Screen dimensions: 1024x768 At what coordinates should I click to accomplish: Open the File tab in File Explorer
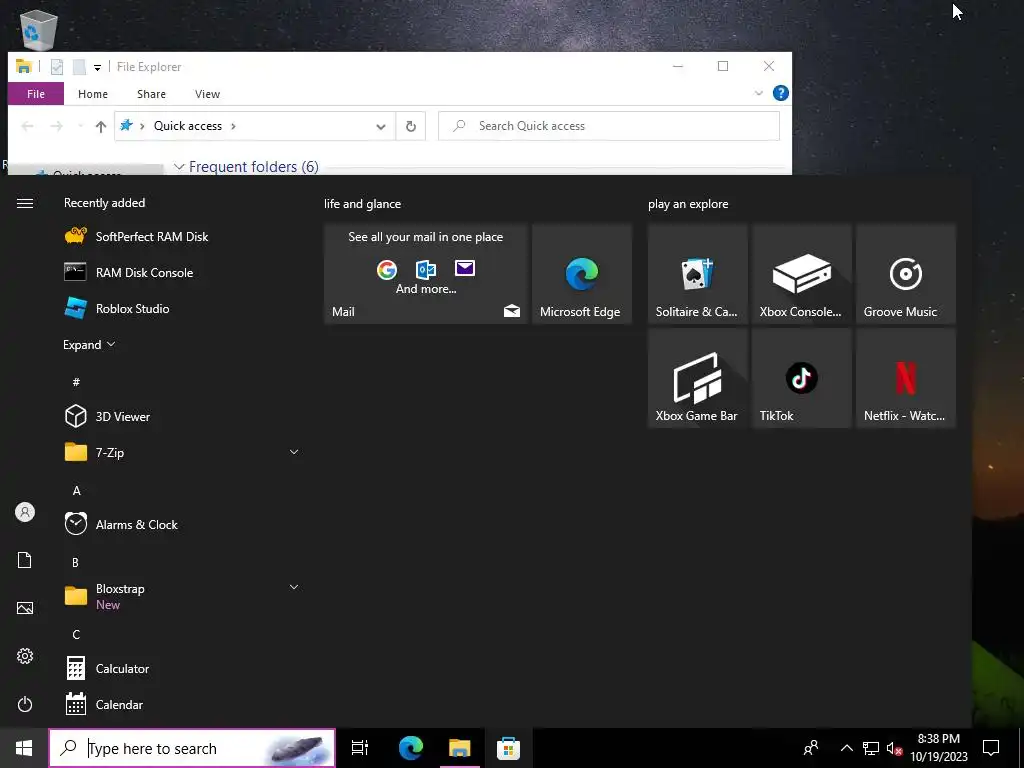click(36, 93)
